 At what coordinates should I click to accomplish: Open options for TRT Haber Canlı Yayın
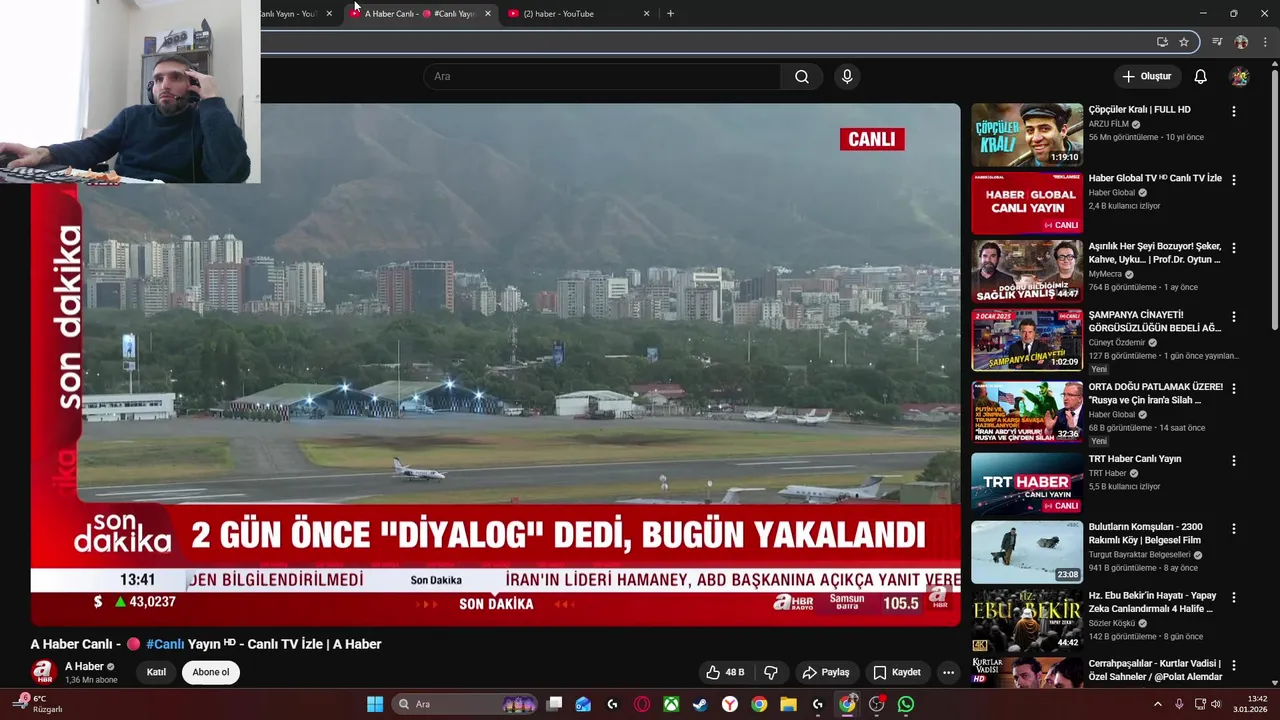point(1233,460)
